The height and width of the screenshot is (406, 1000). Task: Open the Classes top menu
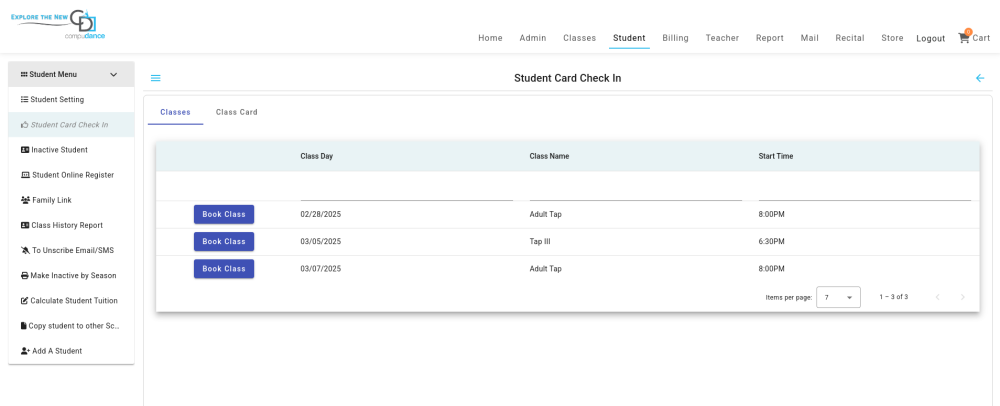pyautogui.click(x=579, y=38)
